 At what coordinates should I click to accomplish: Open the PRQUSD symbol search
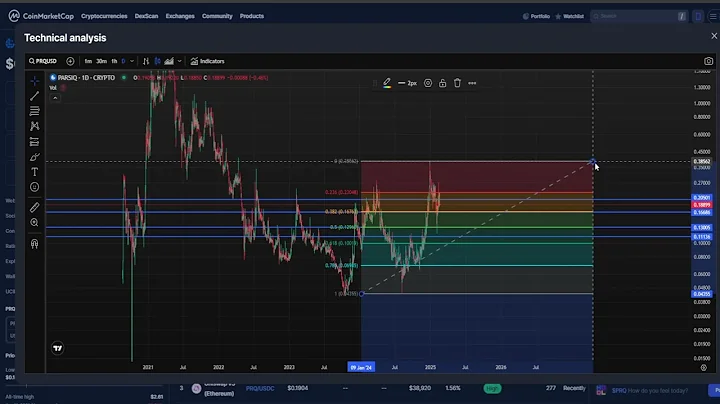tap(43, 61)
